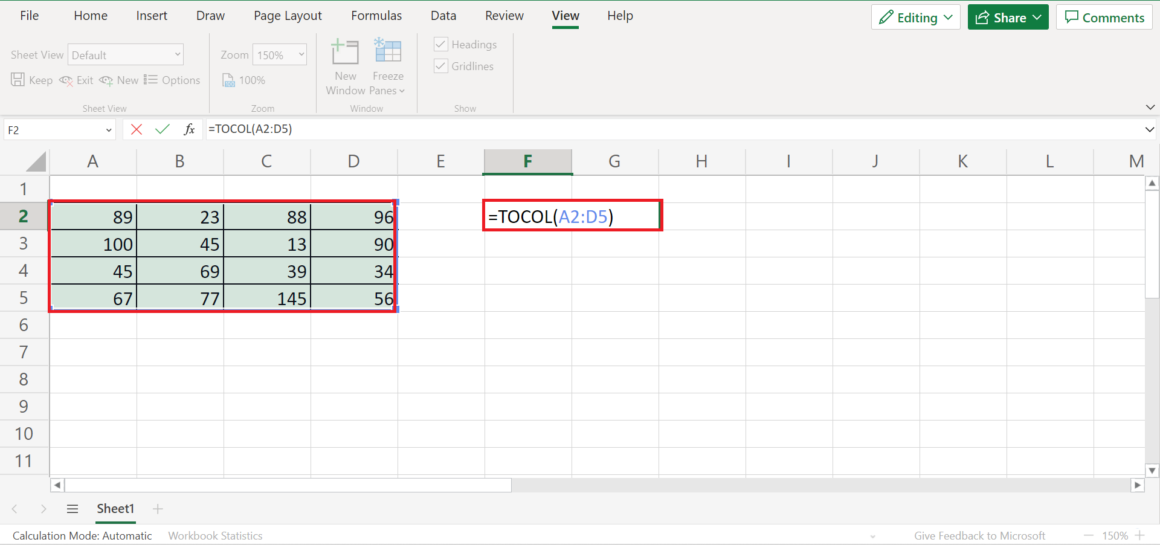Open the Editing mode dropdown
Viewport: 1160px width, 545px height.
point(915,17)
